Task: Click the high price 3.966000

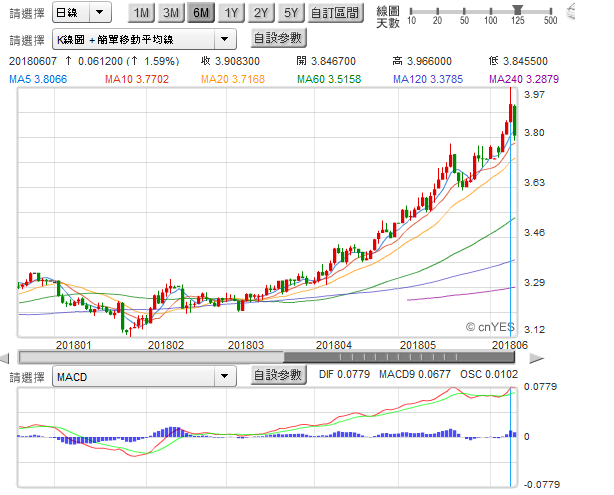Action: click(x=429, y=61)
